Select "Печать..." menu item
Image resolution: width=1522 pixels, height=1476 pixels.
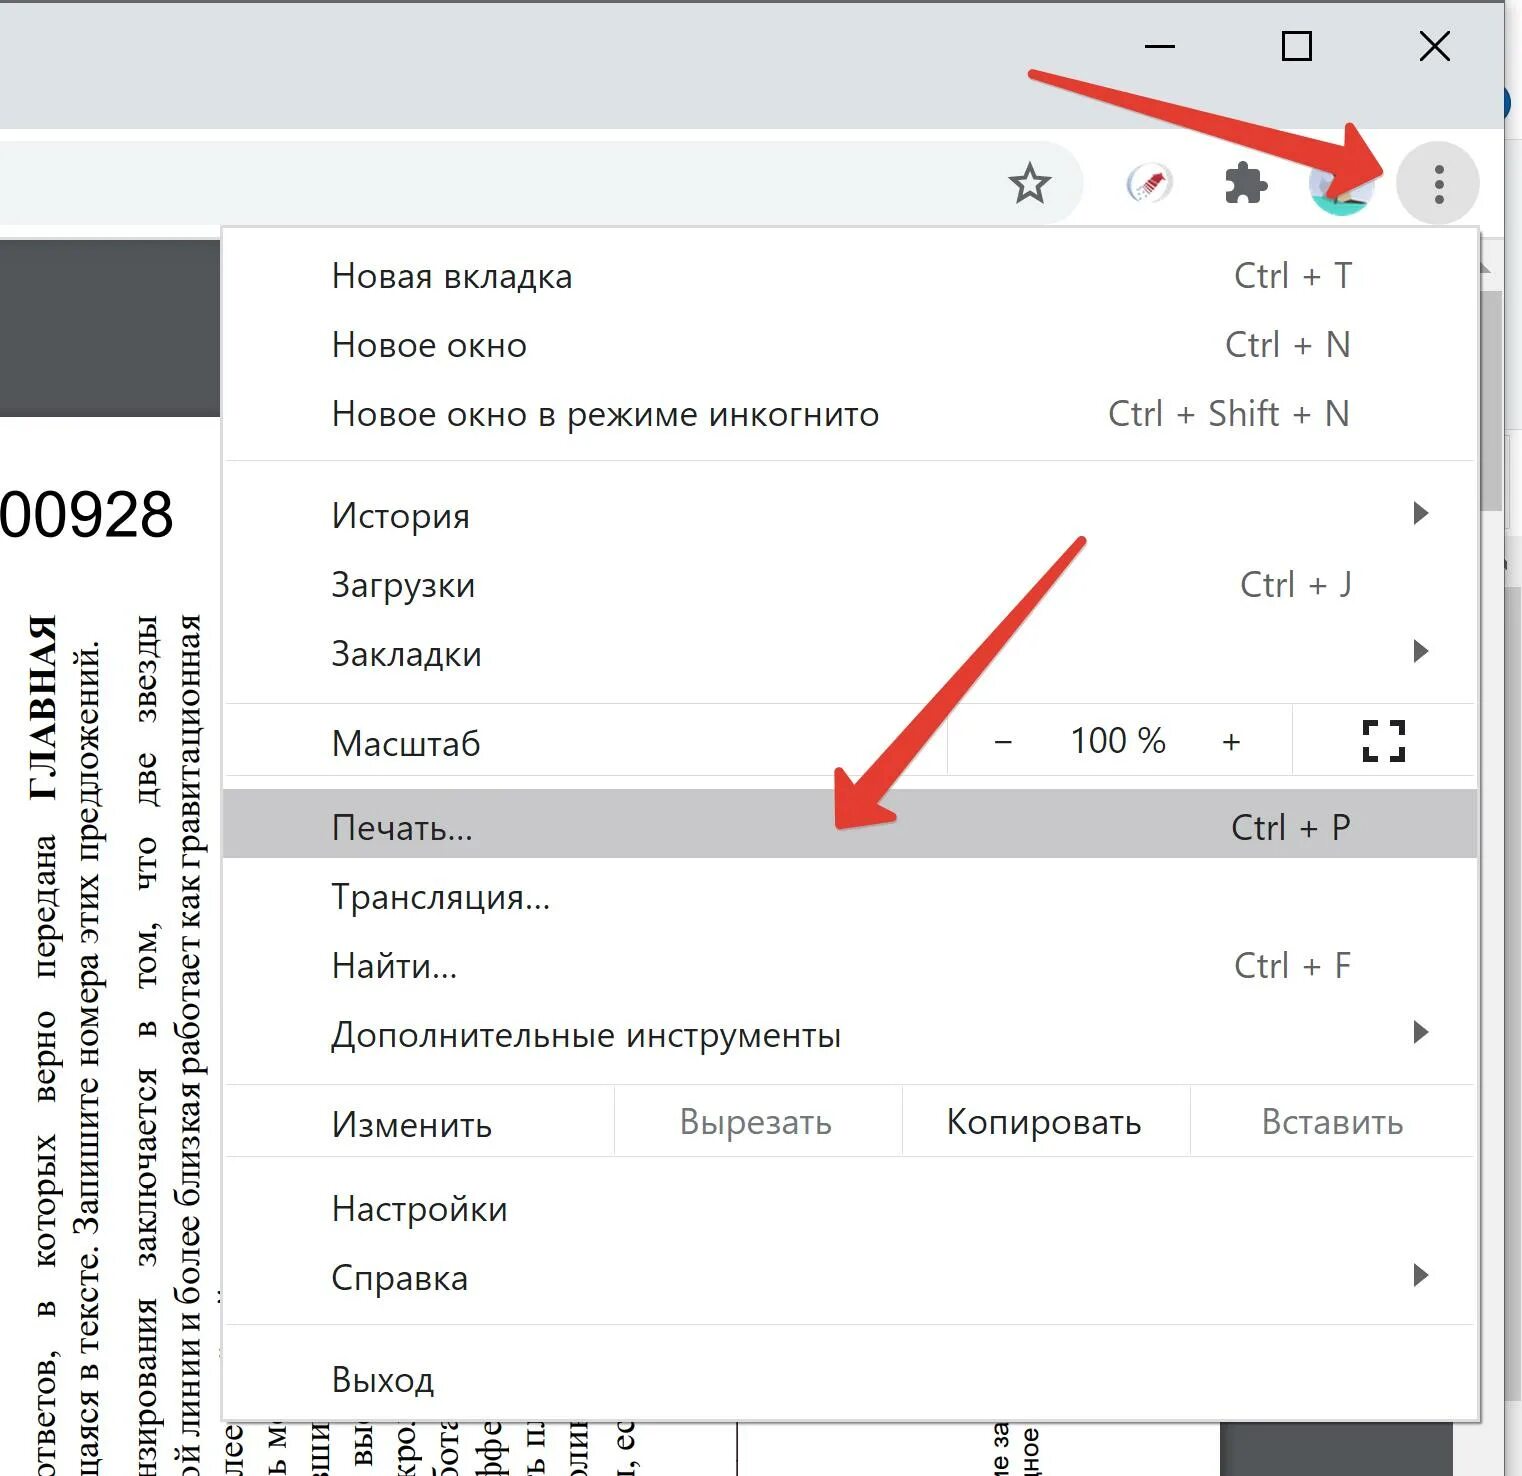[849, 824]
